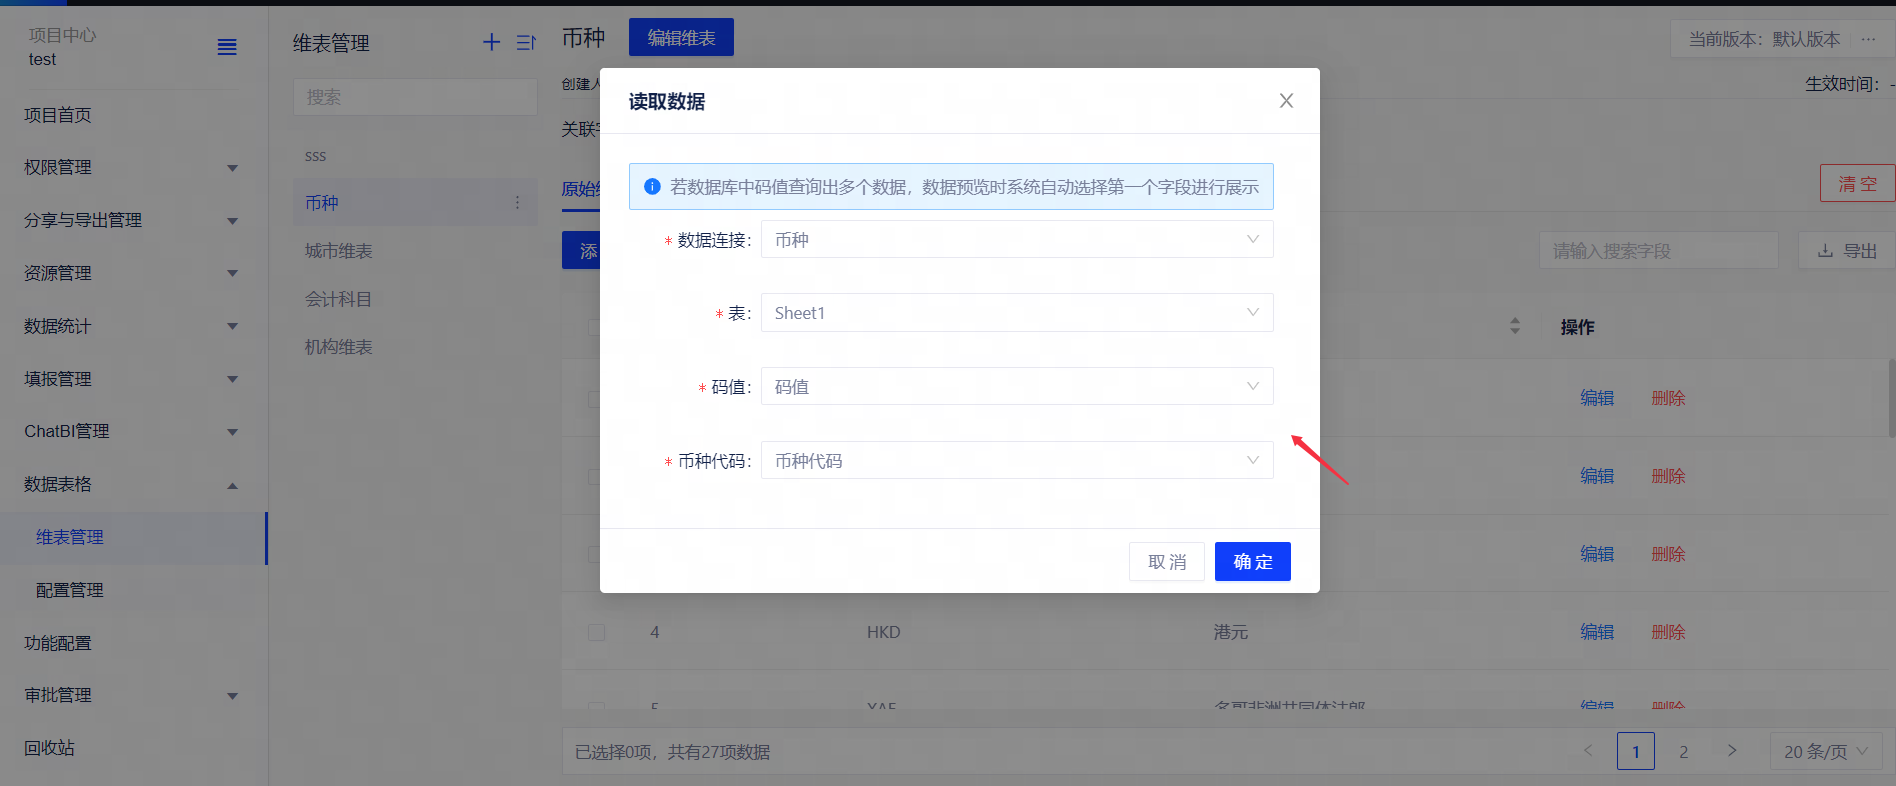Click the hamburger menu icon in sidebar header
The image size is (1896, 786).
227,47
